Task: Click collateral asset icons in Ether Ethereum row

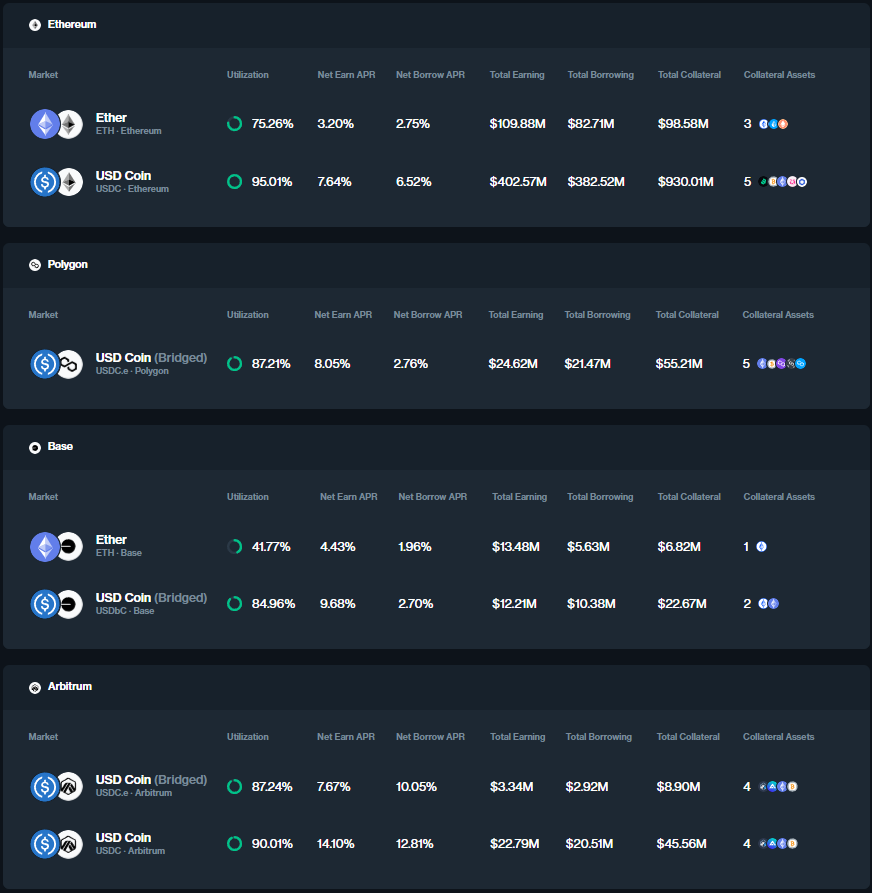Action: coord(773,124)
